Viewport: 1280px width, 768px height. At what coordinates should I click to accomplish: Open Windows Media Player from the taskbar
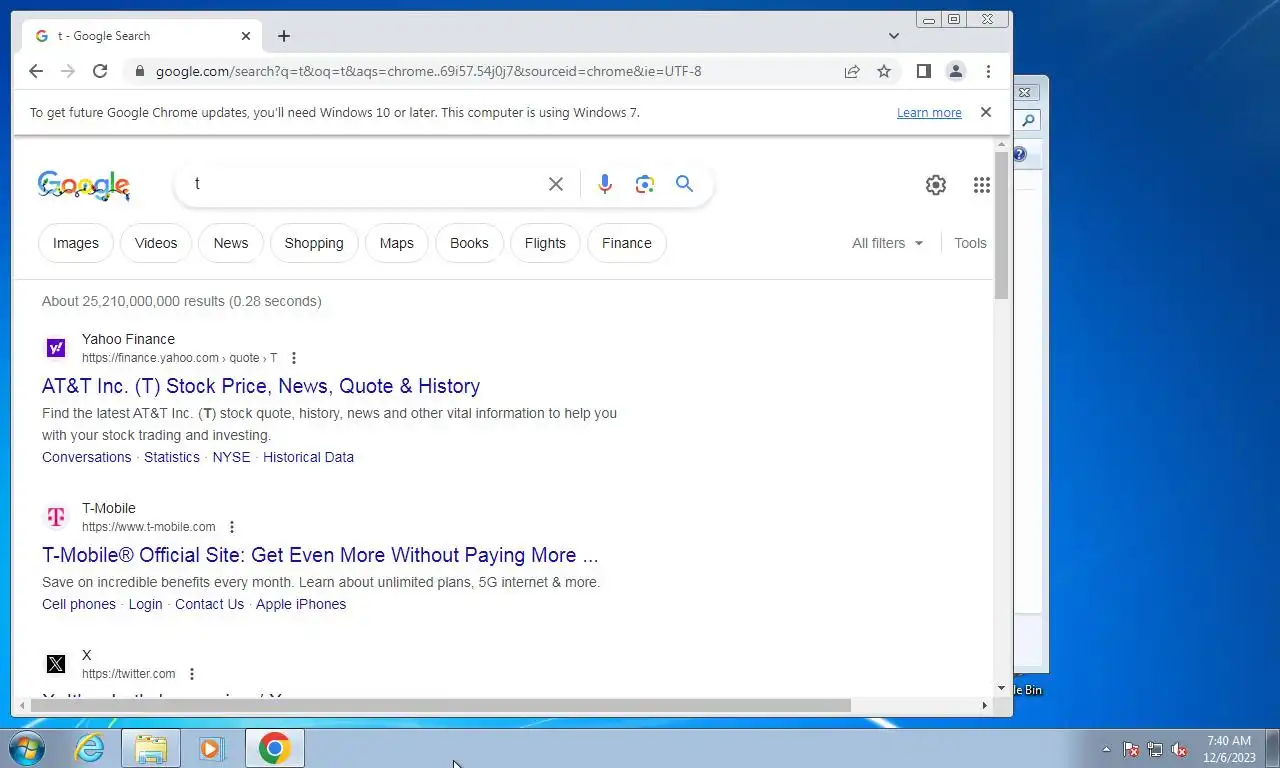(211, 748)
